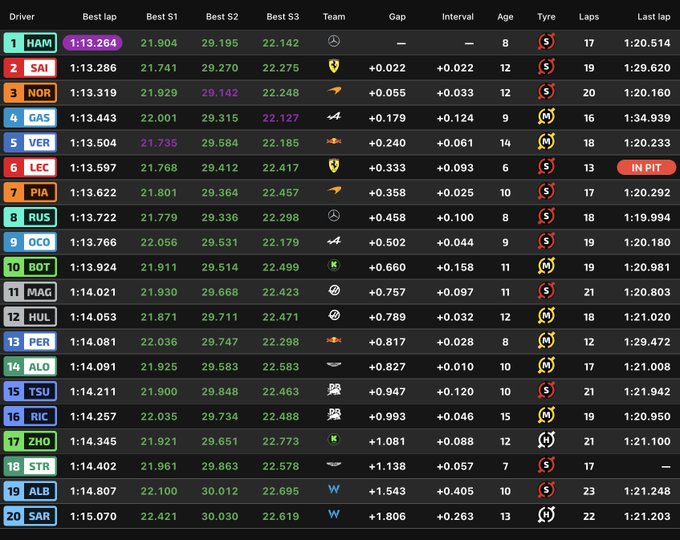This screenshot has height=540, width=680.
Task: Click the RB team logo in TSU row
Action: (x=334, y=389)
